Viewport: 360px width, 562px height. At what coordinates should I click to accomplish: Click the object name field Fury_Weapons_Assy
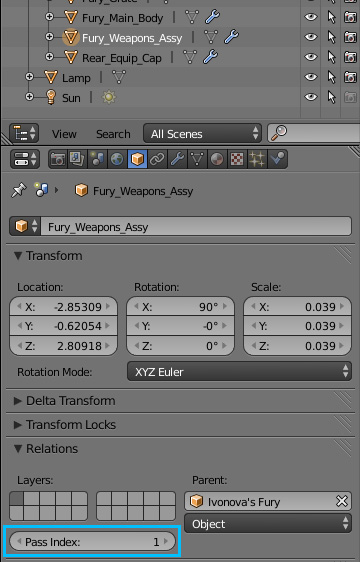coord(196,227)
